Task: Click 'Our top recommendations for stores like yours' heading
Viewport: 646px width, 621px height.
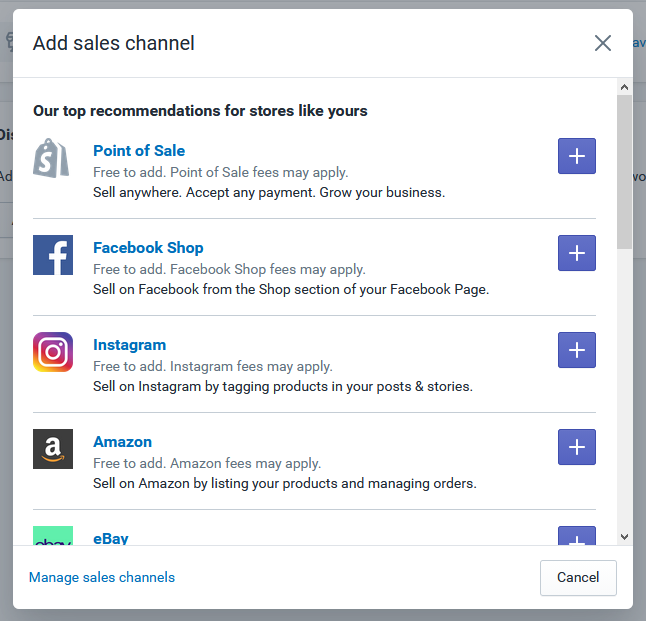Action: point(200,111)
